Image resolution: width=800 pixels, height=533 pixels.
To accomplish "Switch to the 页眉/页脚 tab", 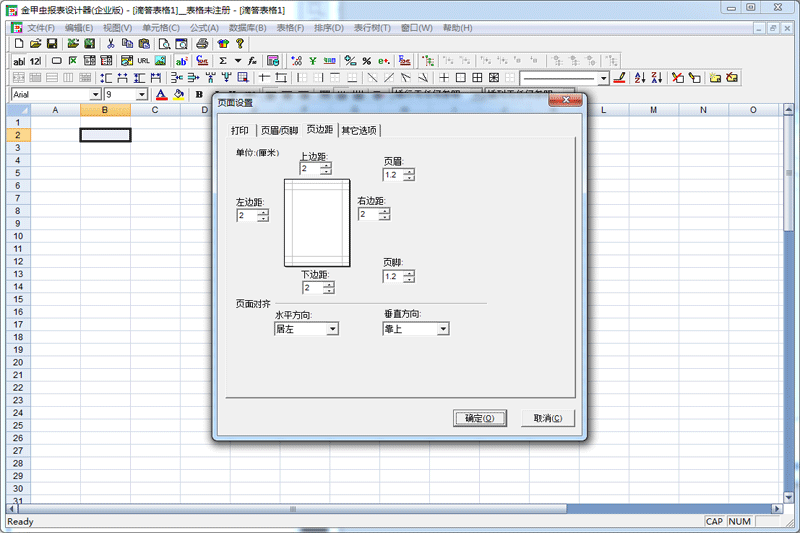I will pyautogui.click(x=279, y=131).
